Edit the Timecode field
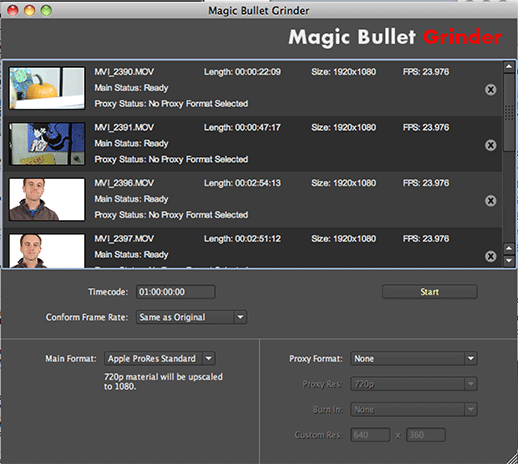 [176, 292]
